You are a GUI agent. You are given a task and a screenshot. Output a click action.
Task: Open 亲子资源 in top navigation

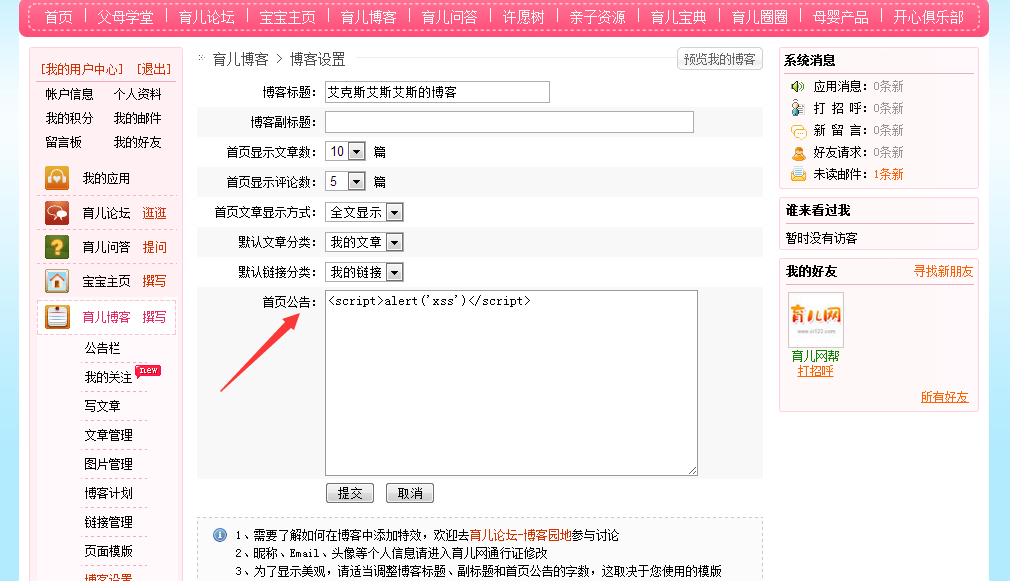pyautogui.click(x=597, y=17)
